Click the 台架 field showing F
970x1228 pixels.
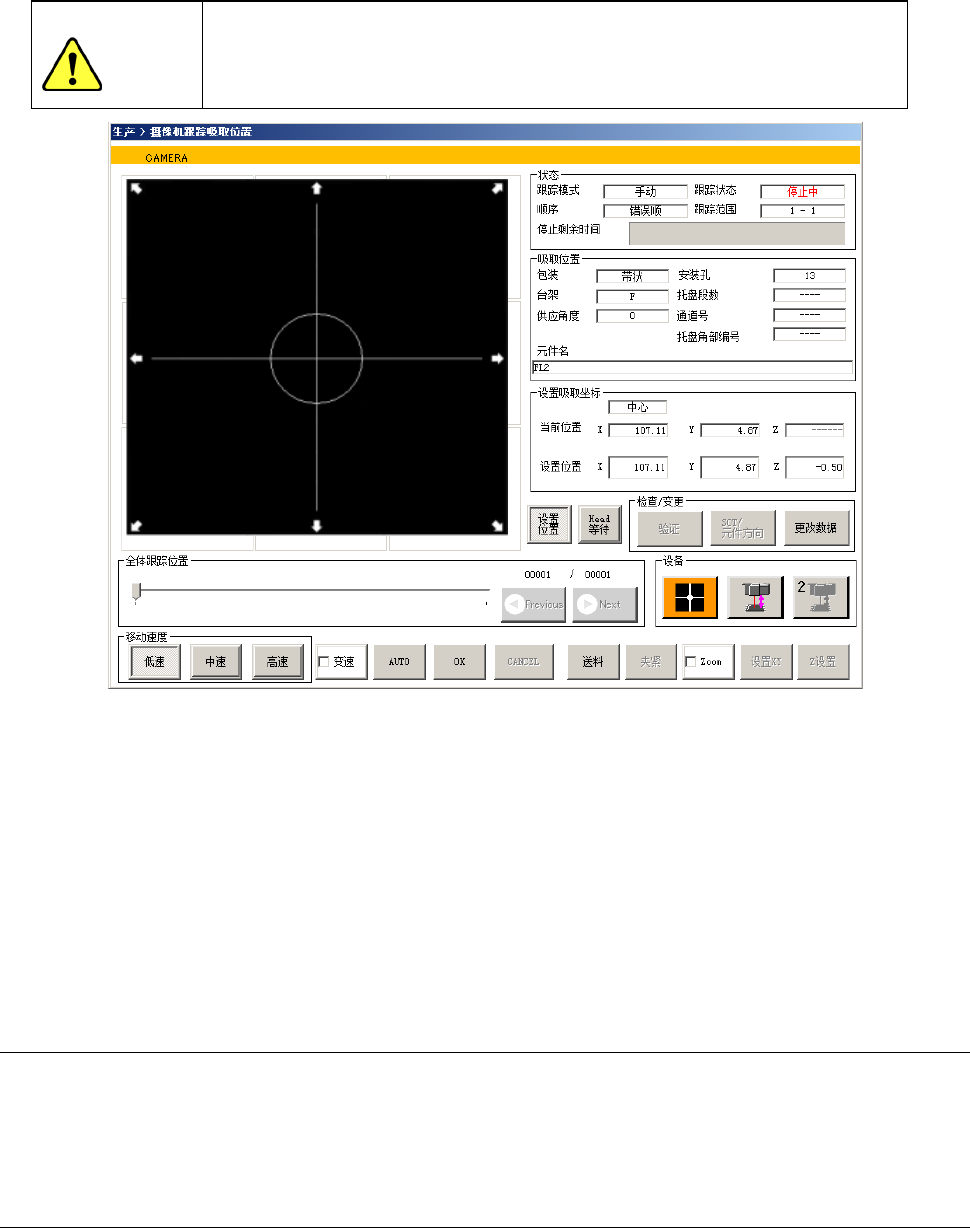click(x=632, y=296)
